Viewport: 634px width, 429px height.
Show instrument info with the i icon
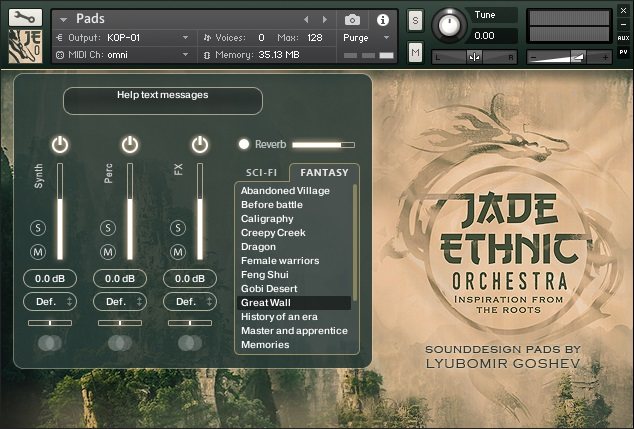(x=383, y=19)
